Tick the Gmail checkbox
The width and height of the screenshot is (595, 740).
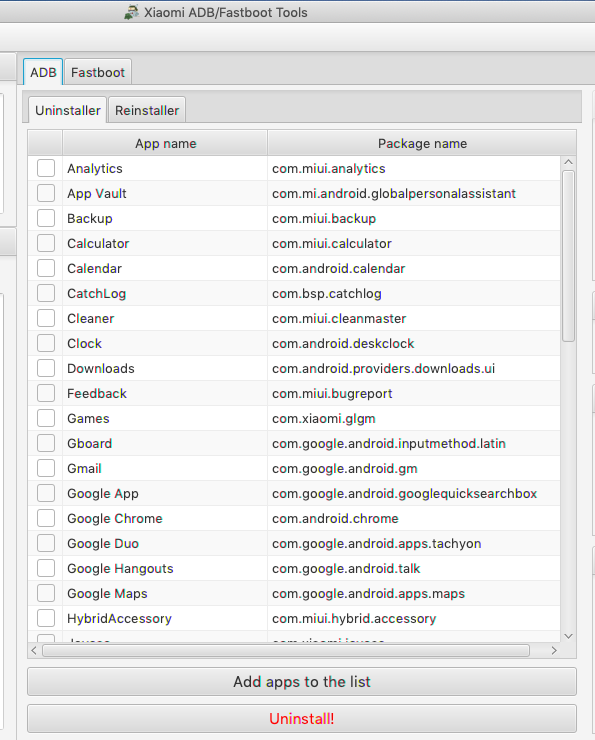click(x=46, y=468)
